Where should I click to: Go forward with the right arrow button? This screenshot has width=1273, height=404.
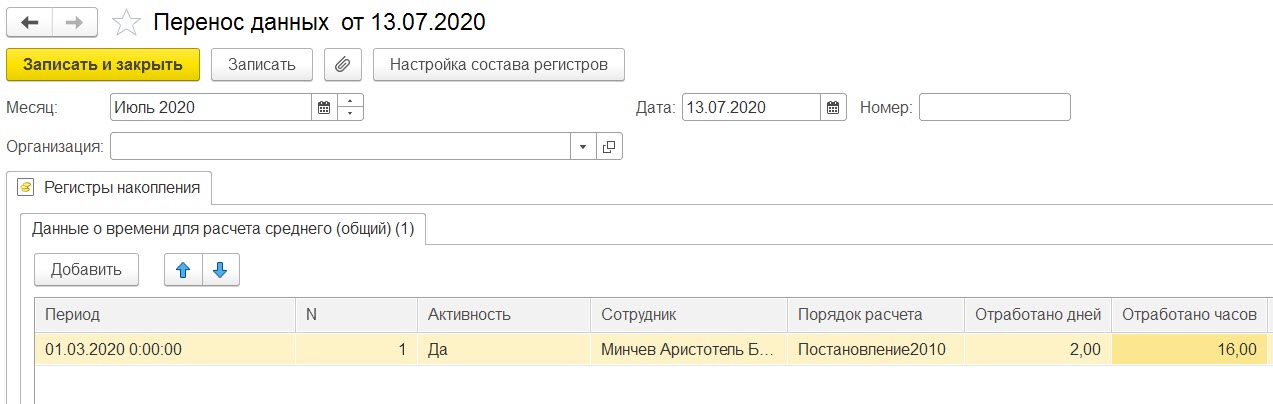coord(76,21)
